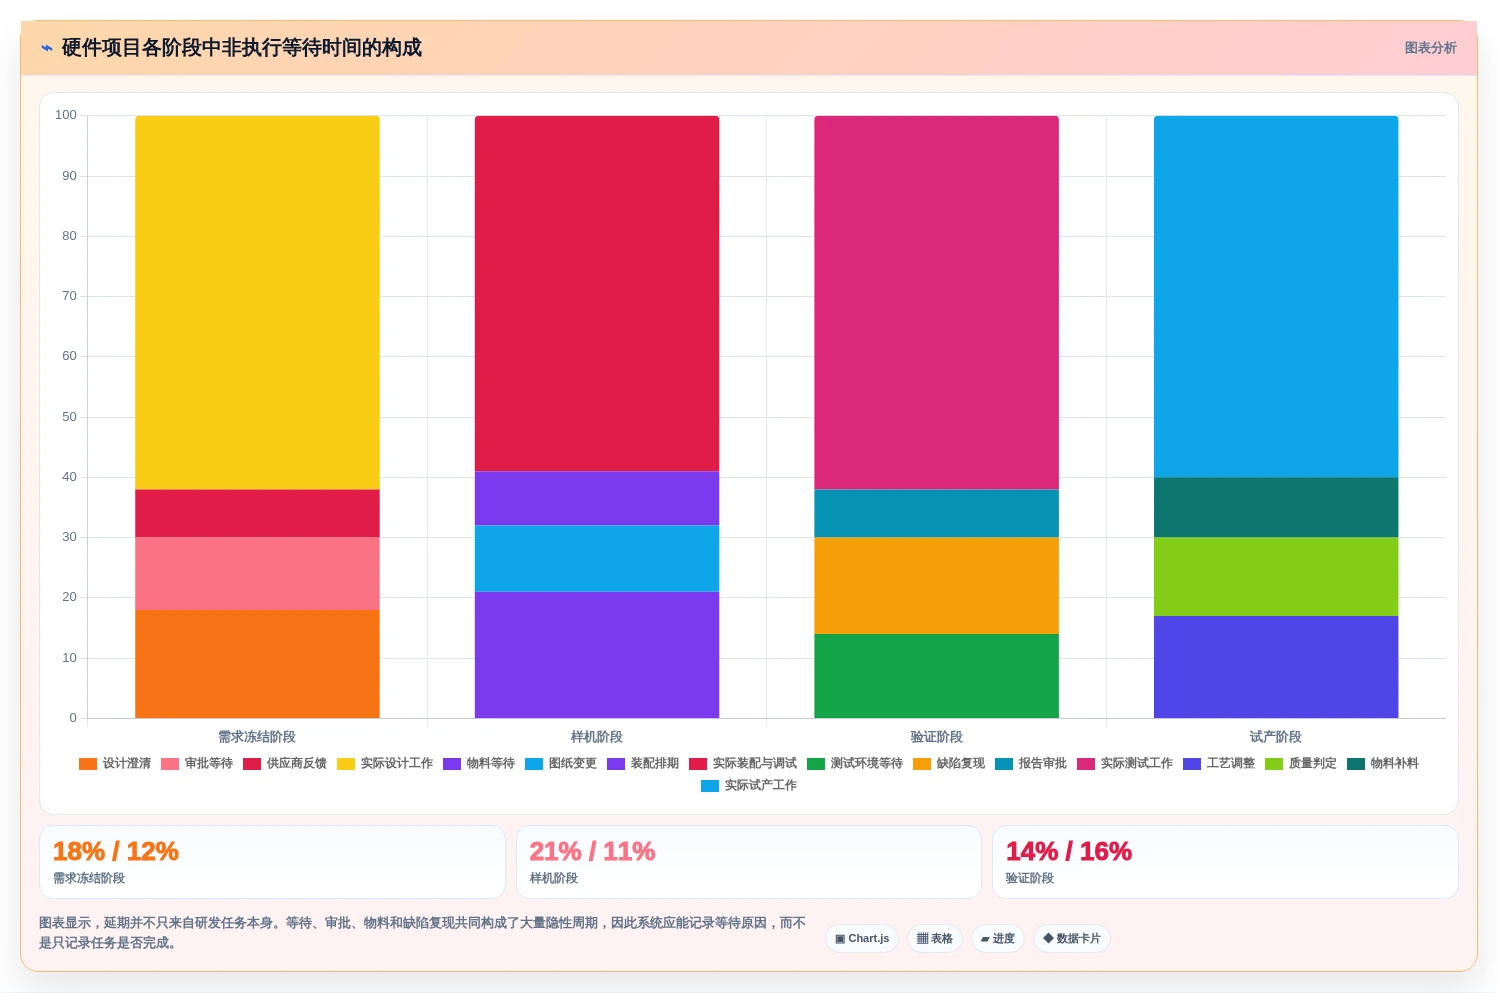Click the bottom purple segment of 样机阶段 bar
This screenshot has width=1498, height=993.
(597, 655)
